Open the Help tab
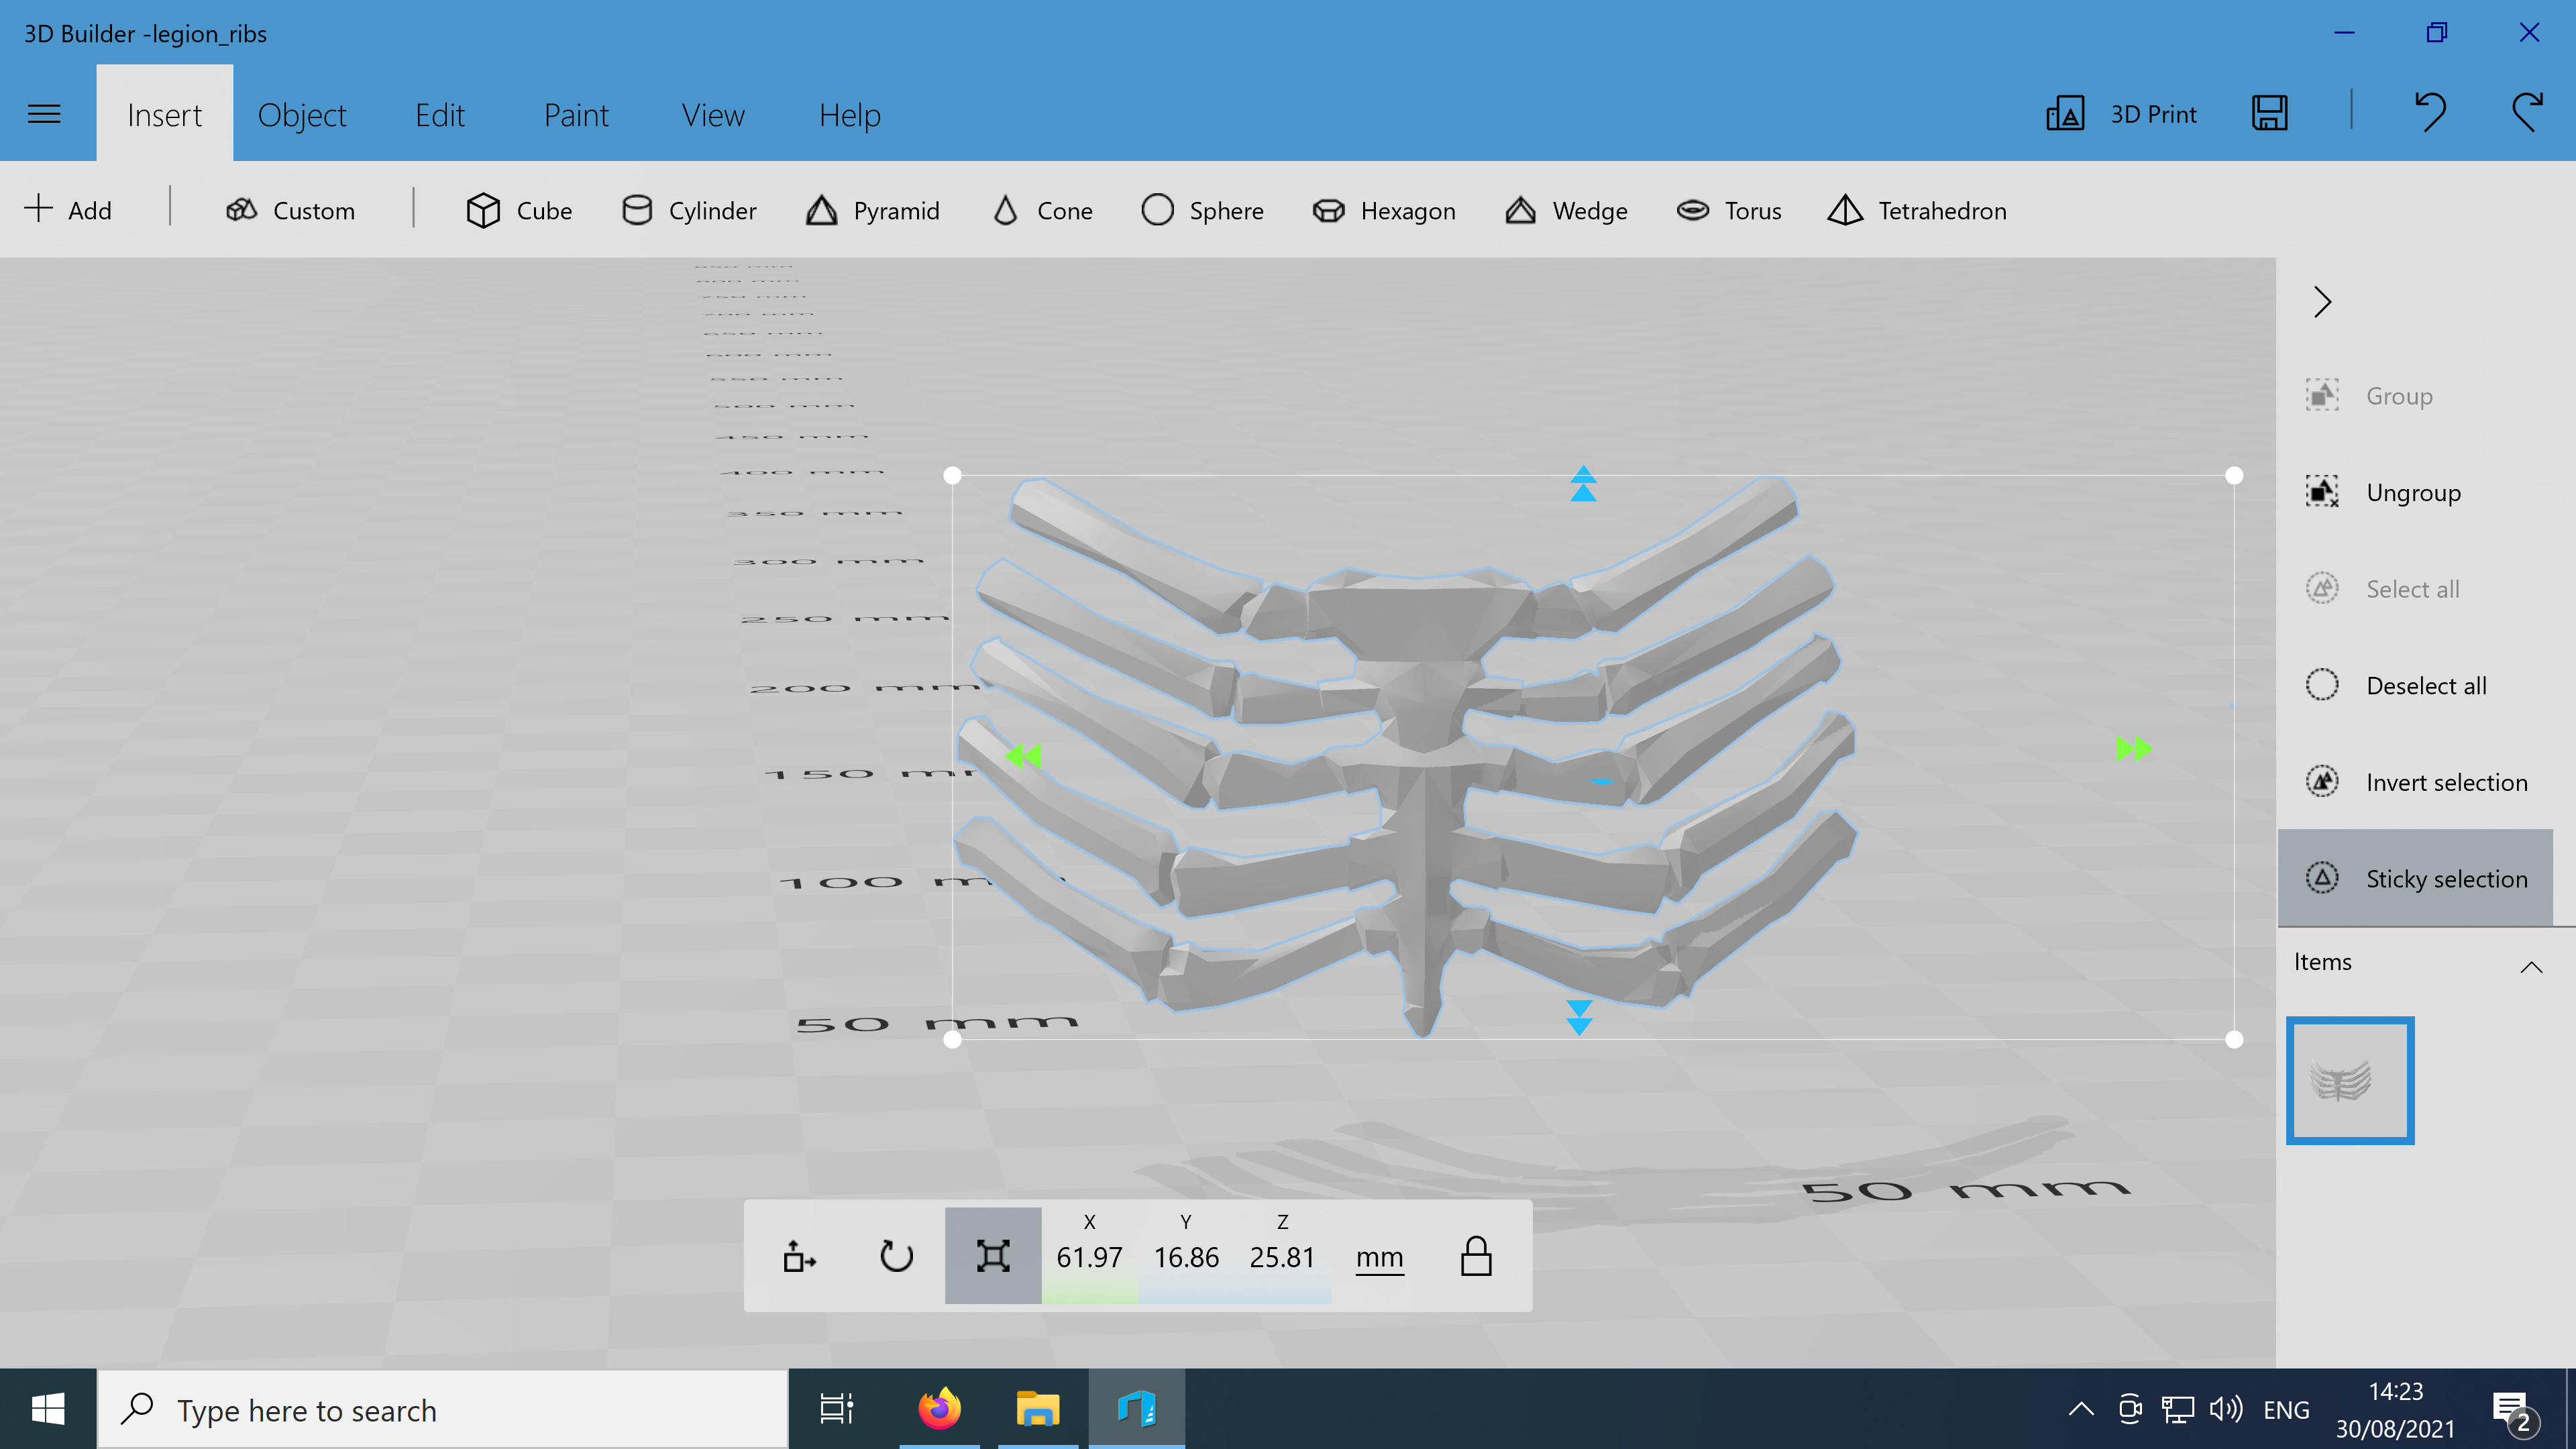2576x1449 pixels. coord(849,114)
